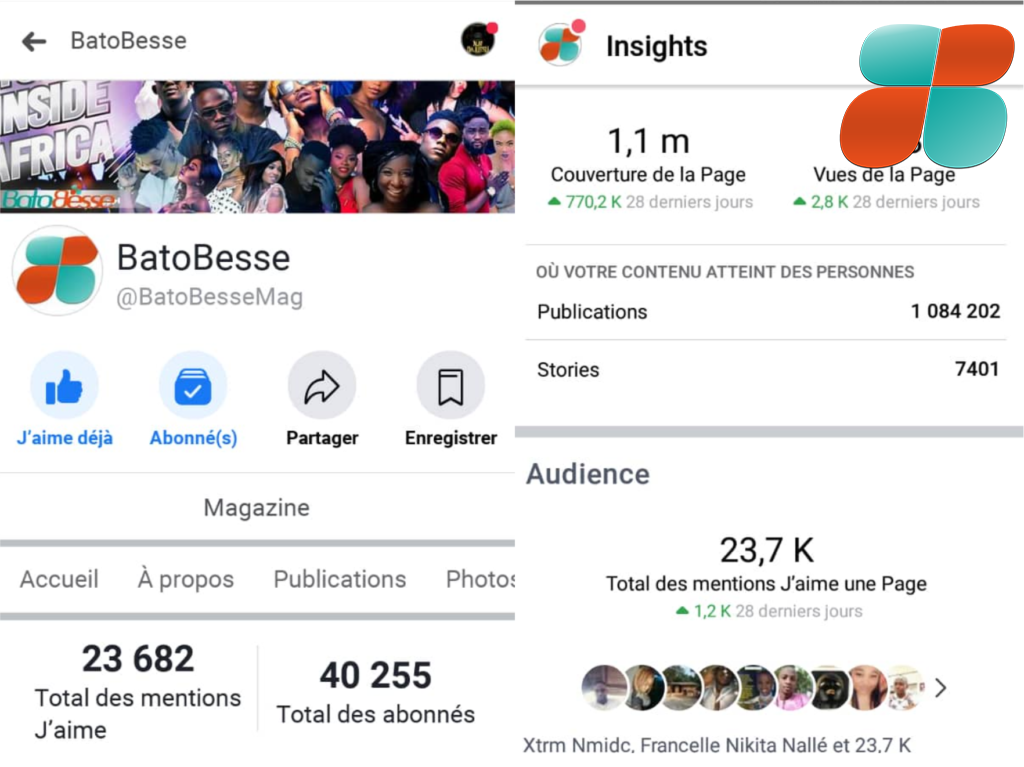Switch to the À propos tab
Viewport: 1024px width, 767px height.
point(185,579)
